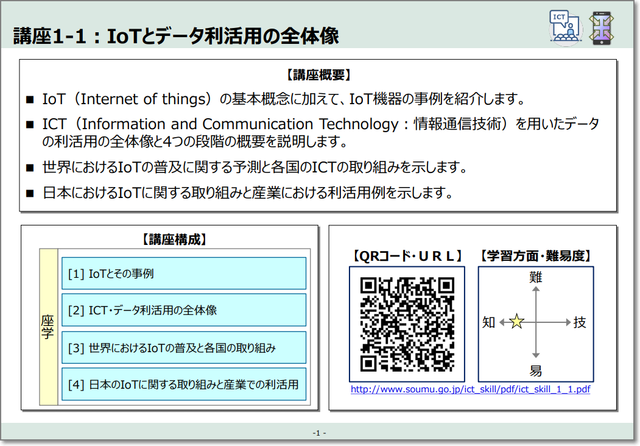This screenshot has height=446, width=640.
Task: Select section [4] 日本のIoTに関する取り組み
Action: coord(184,384)
